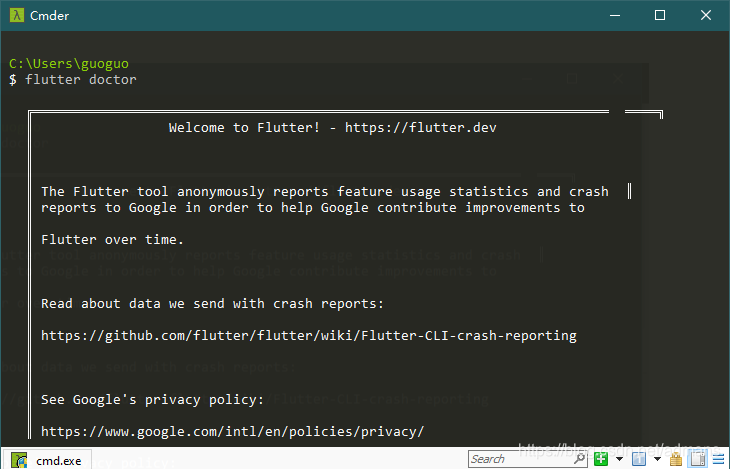The width and height of the screenshot is (730, 469).
Task: Expand the console switcher dropdown arrow
Action: [657, 459]
